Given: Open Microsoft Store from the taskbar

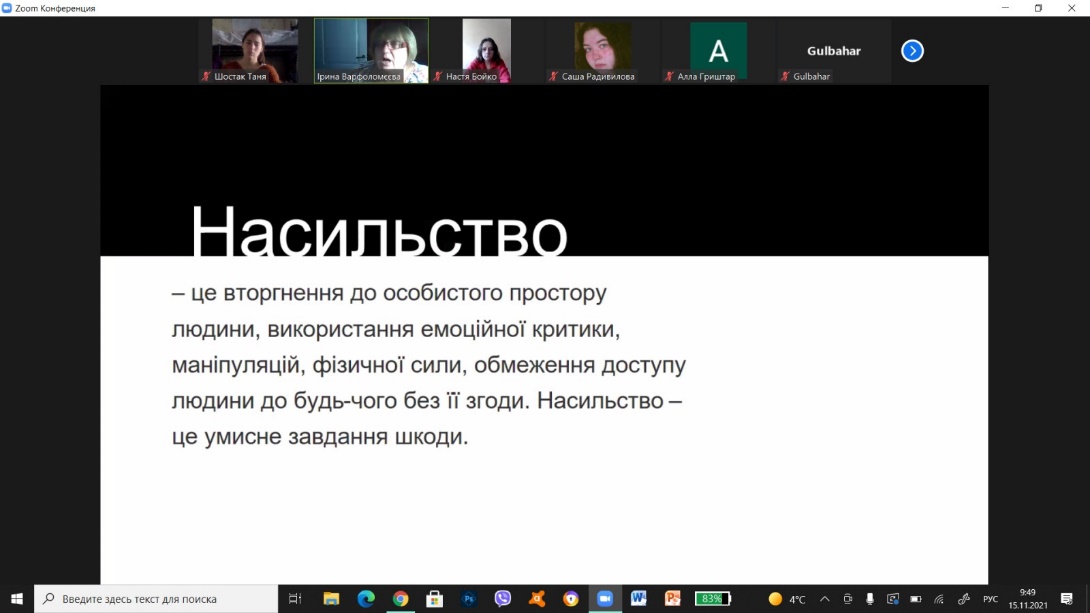Looking at the screenshot, I should click(434, 599).
